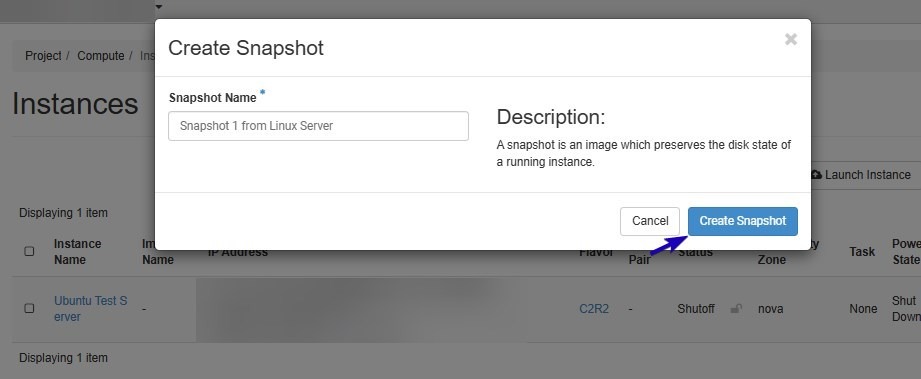The height and width of the screenshot is (379, 921).
Task: Click the nova availability zone cell
Action: [x=770, y=308]
